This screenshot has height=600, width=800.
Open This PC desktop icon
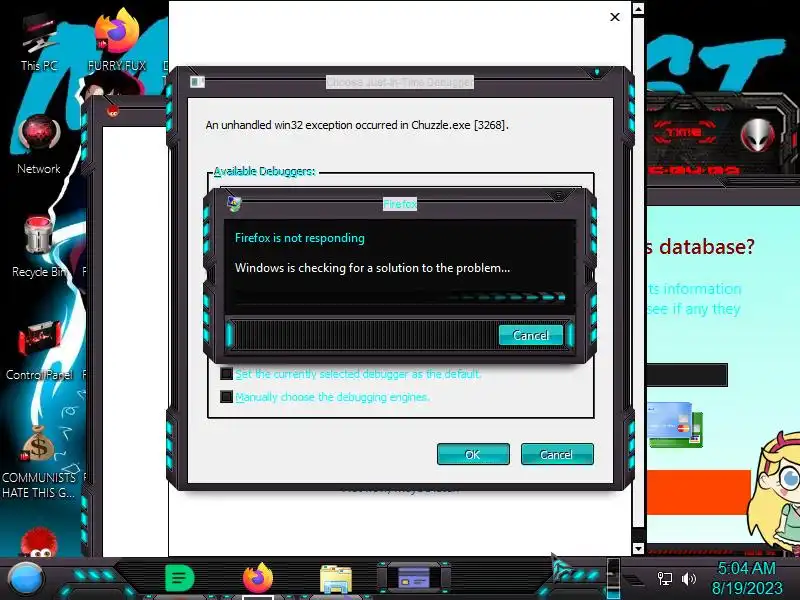point(39,43)
